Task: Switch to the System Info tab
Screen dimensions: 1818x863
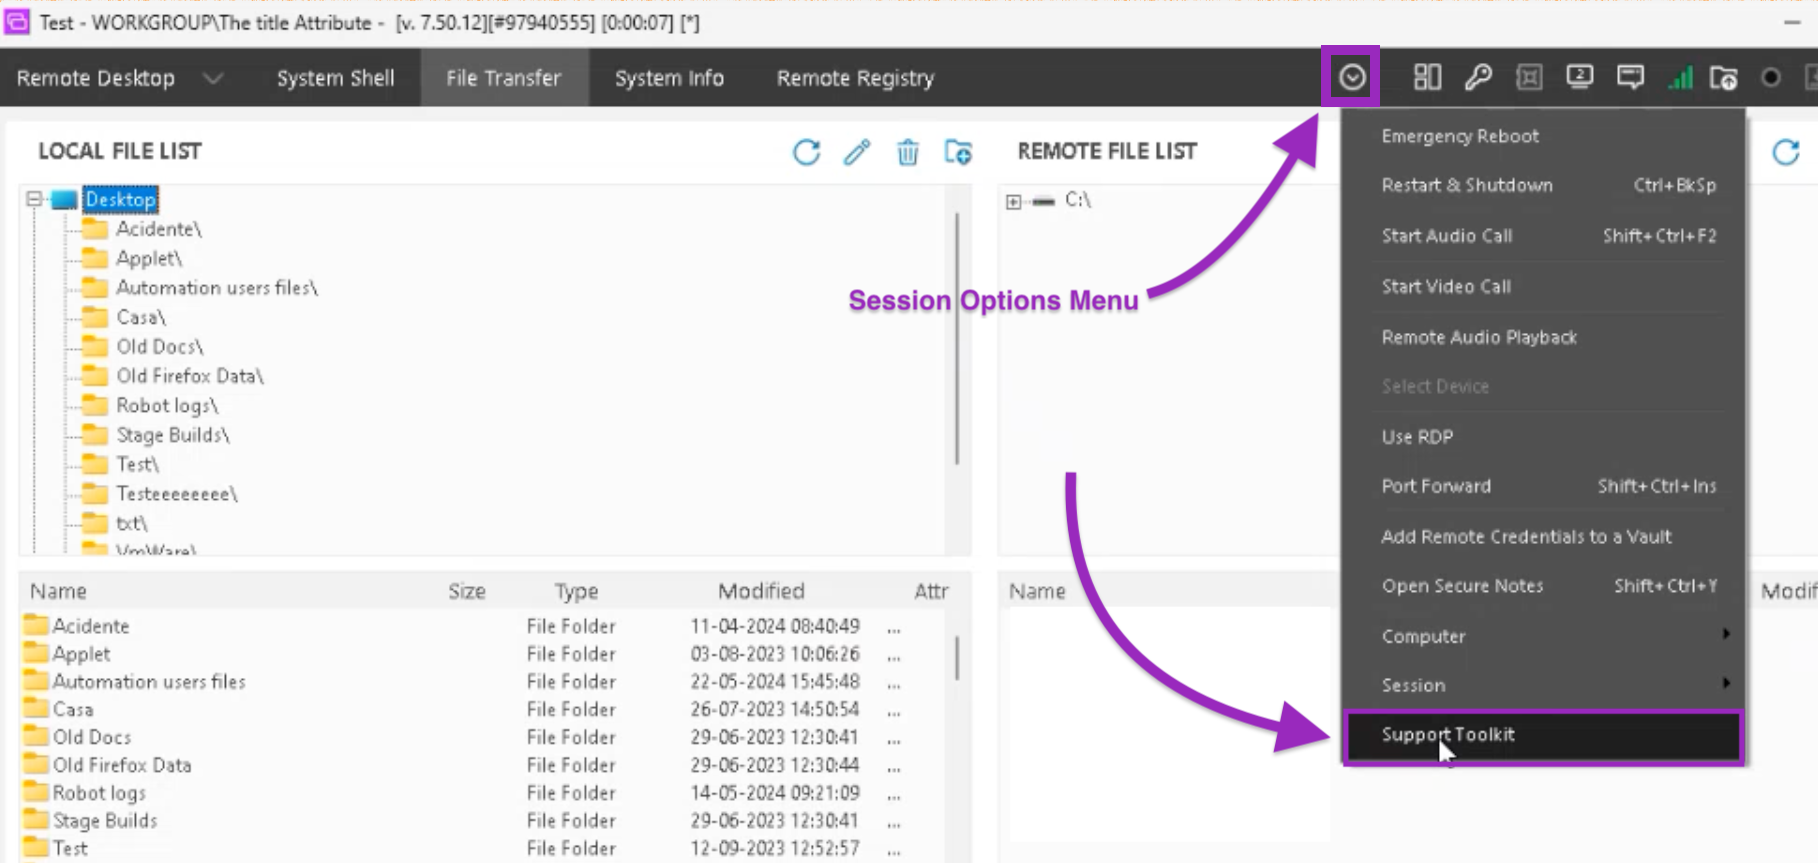Action: [669, 78]
